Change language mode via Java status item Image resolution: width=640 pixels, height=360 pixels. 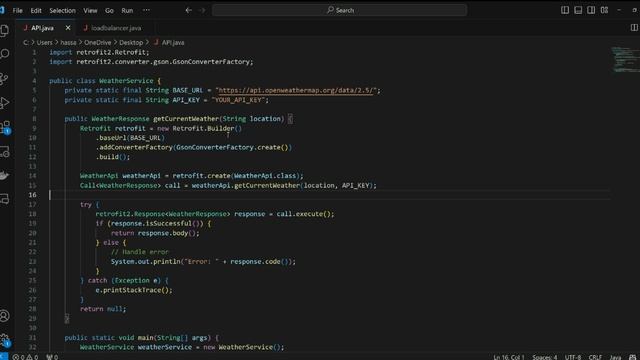point(615,357)
